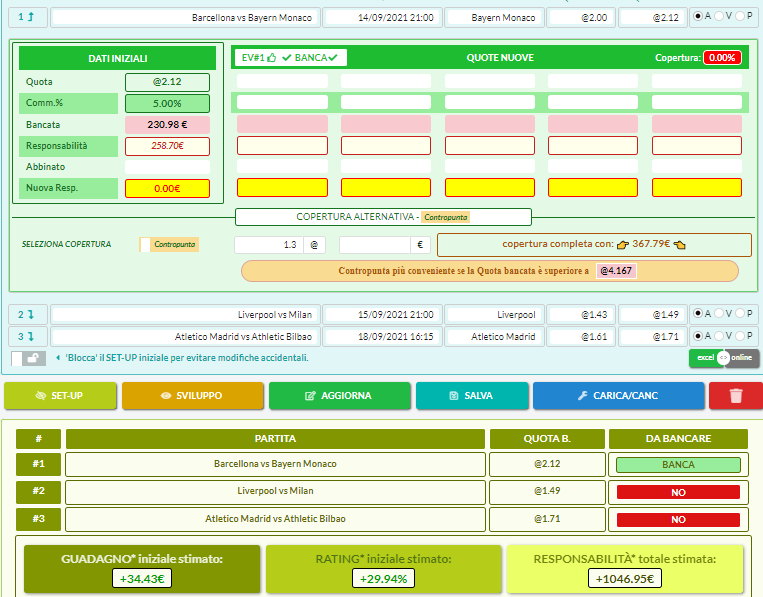Click the left pointing hand icon before 367.79€
The height and width of the screenshot is (597, 763).
pos(622,245)
